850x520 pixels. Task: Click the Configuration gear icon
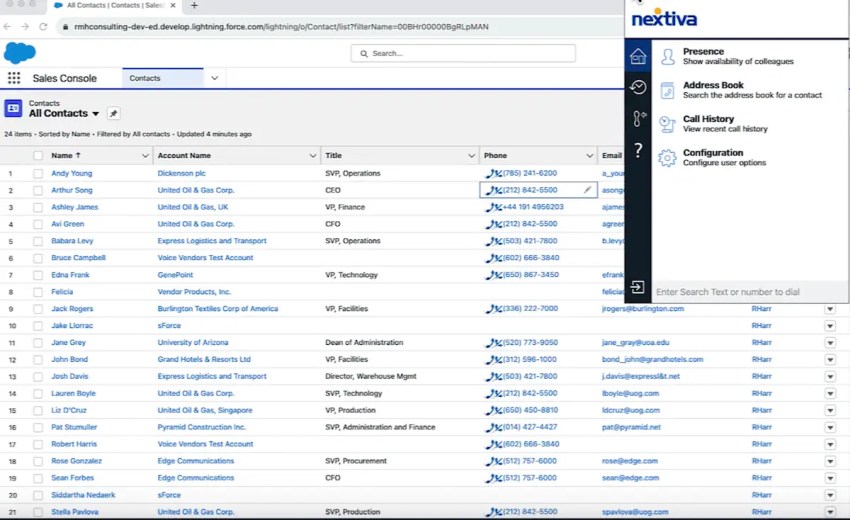point(667,158)
